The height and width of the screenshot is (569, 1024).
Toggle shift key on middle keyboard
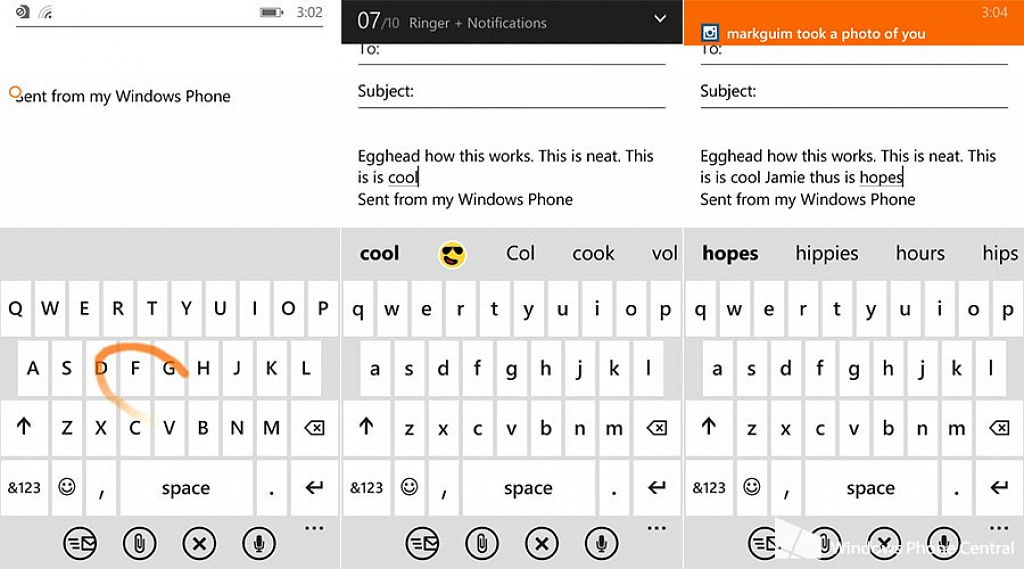[366, 428]
